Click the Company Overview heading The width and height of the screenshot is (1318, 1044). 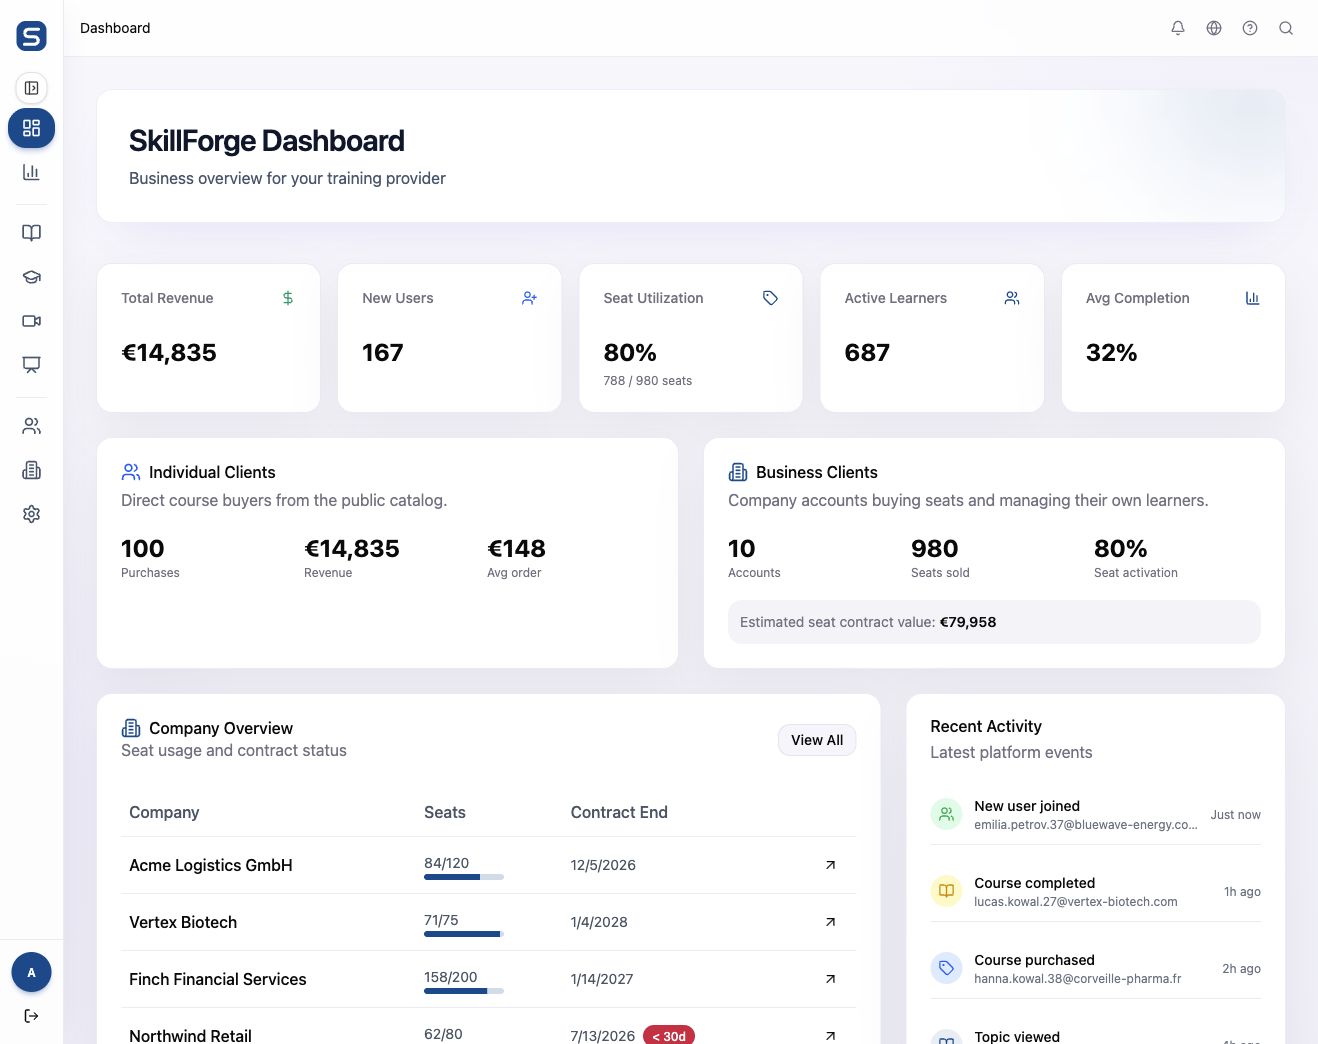click(221, 728)
